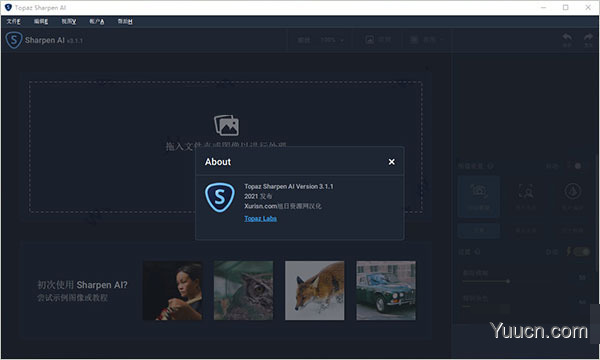Screen dimensions: 600x360
Task: Open the 编辑 (Edit) menu
Action: click(41, 21)
